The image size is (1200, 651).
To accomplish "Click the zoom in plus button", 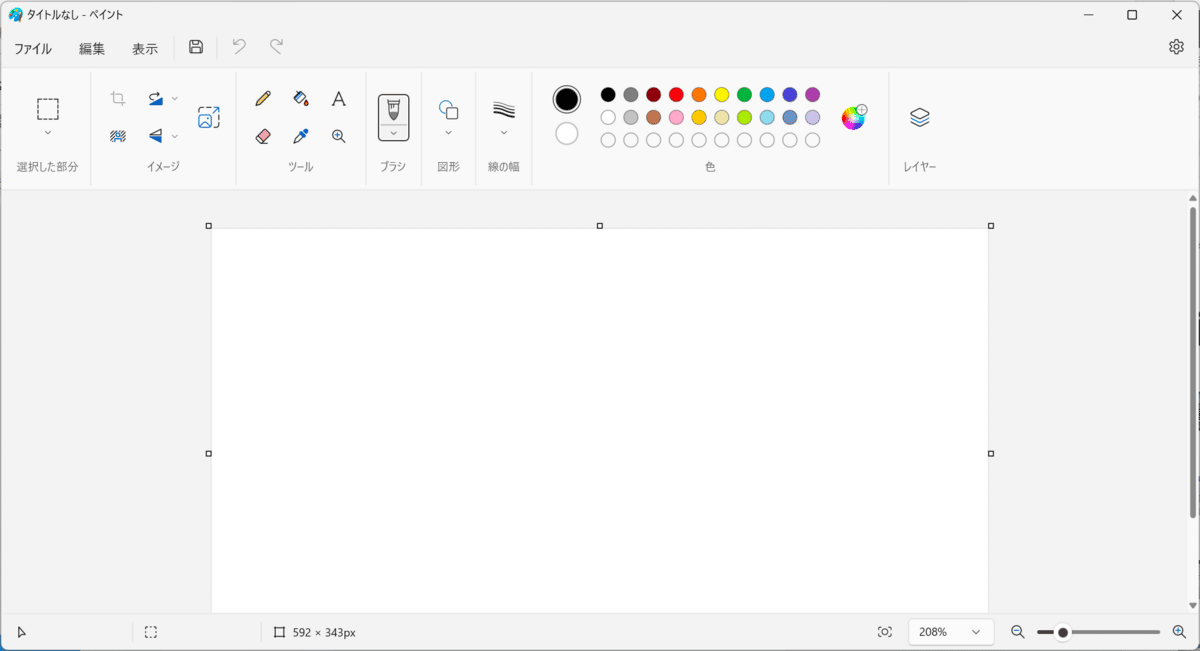I will tap(1179, 632).
